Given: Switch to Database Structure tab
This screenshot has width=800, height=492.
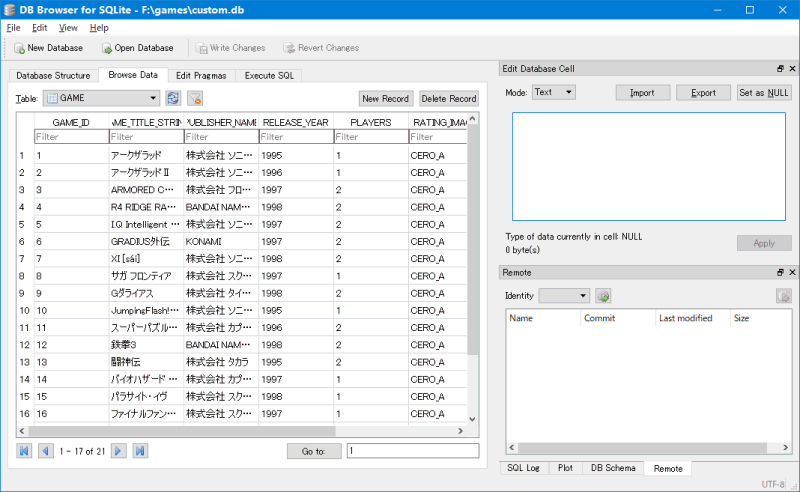Looking at the screenshot, I should pyautogui.click(x=53, y=76).
